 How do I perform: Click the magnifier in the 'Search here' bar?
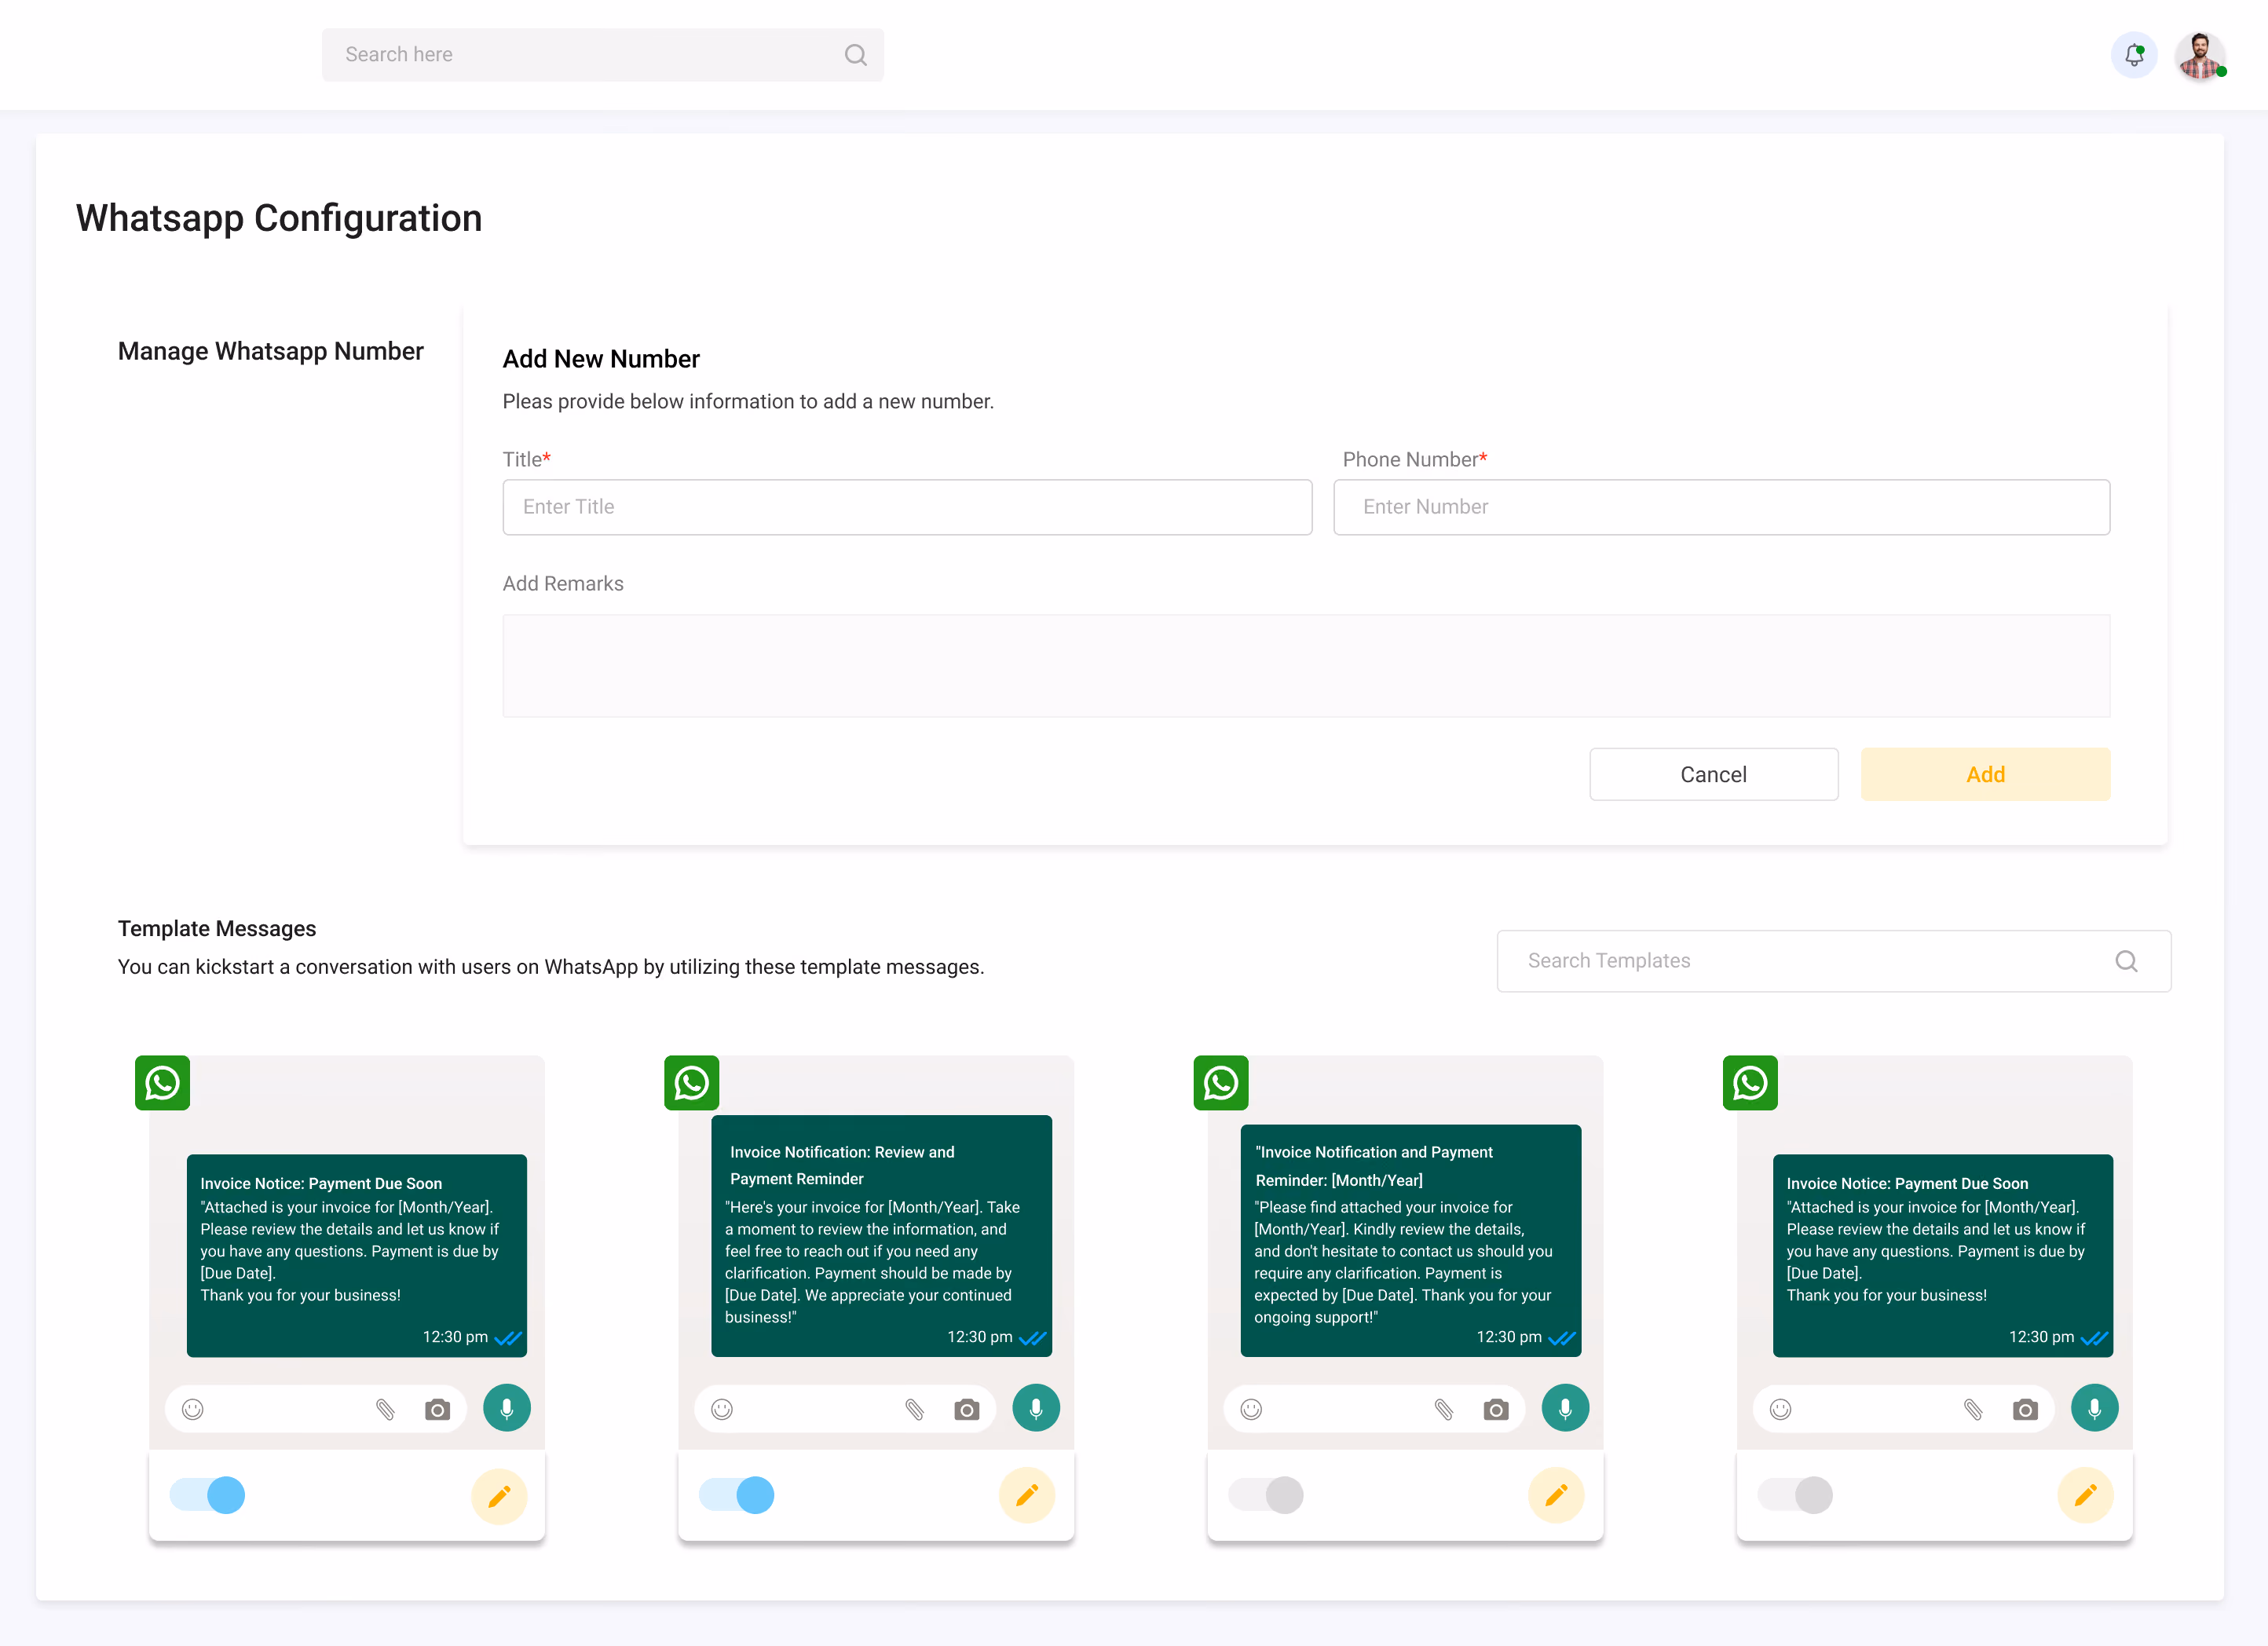(855, 55)
